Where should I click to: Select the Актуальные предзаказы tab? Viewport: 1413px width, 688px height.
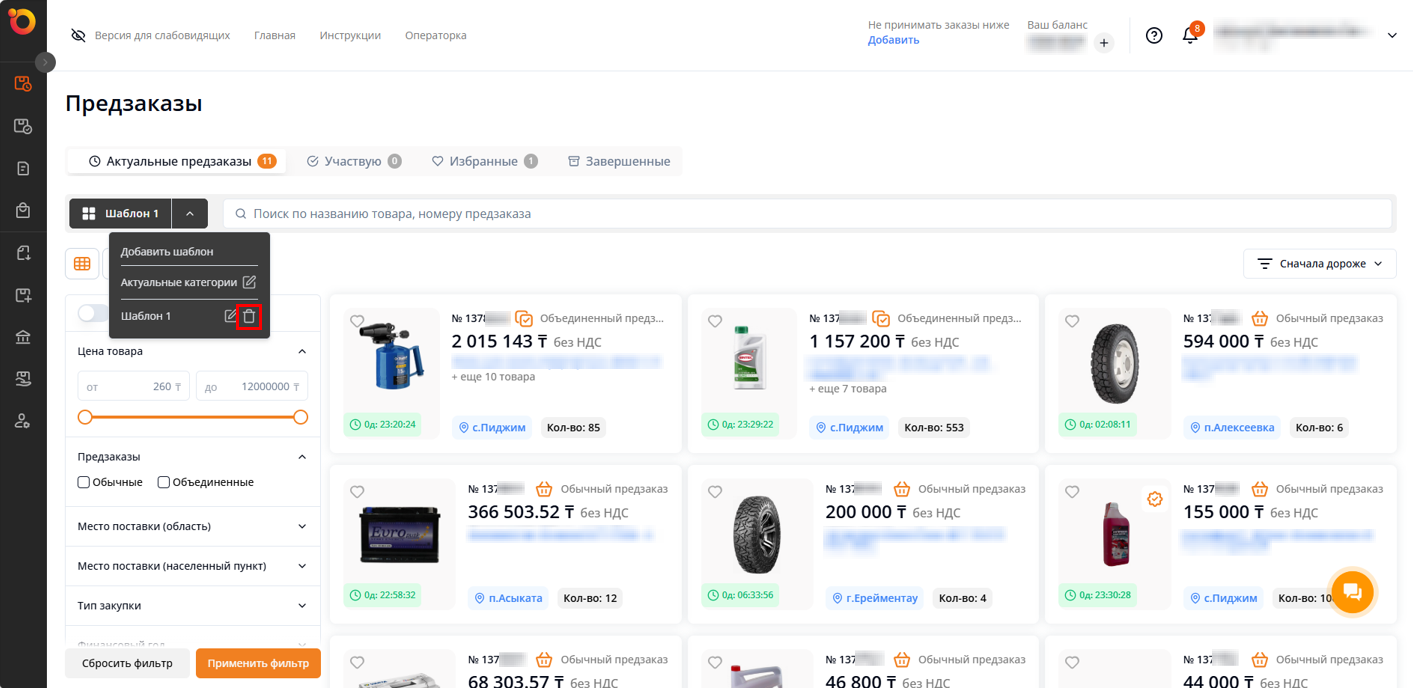tap(177, 161)
